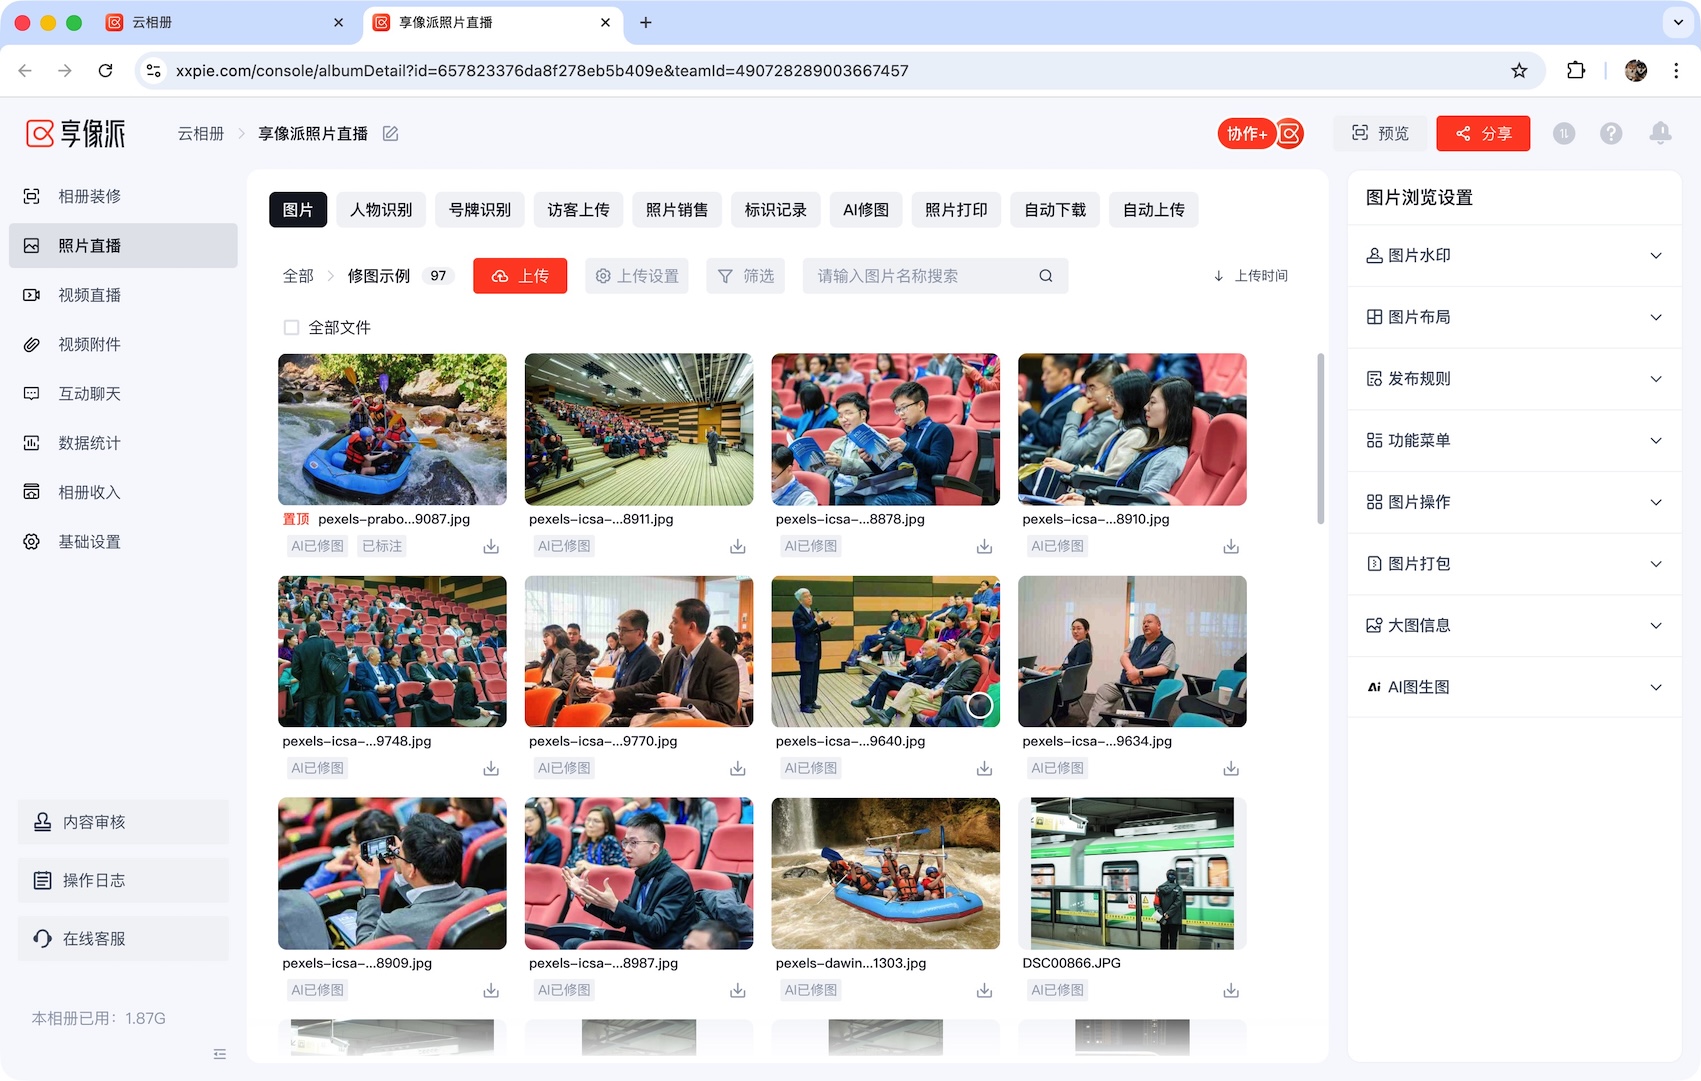Image resolution: width=1701 pixels, height=1081 pixels.
Task: Bookmark this page with the star icon
Action: [x=1519, y=70]
